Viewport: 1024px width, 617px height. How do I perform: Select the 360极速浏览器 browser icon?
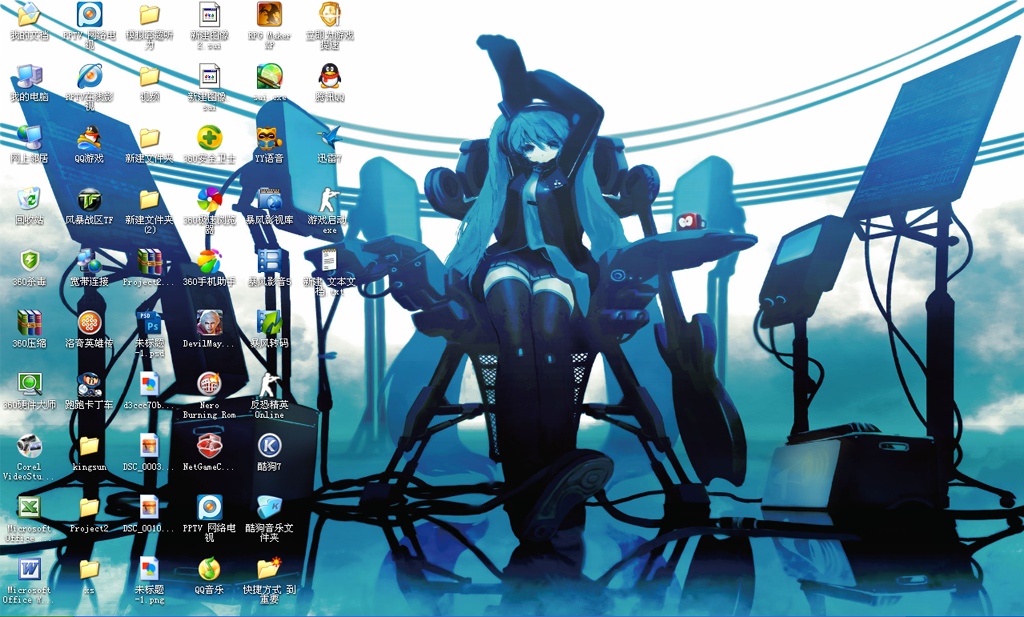(210, 199)
